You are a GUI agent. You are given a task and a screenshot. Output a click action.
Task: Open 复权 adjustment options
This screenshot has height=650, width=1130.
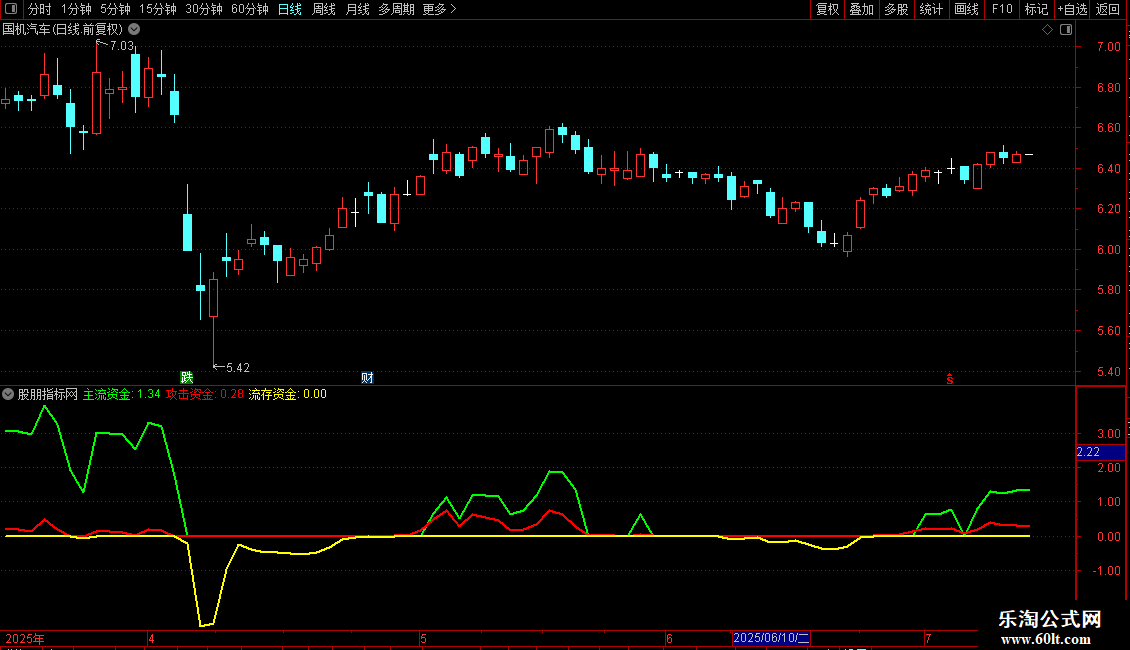pos(827,9)
